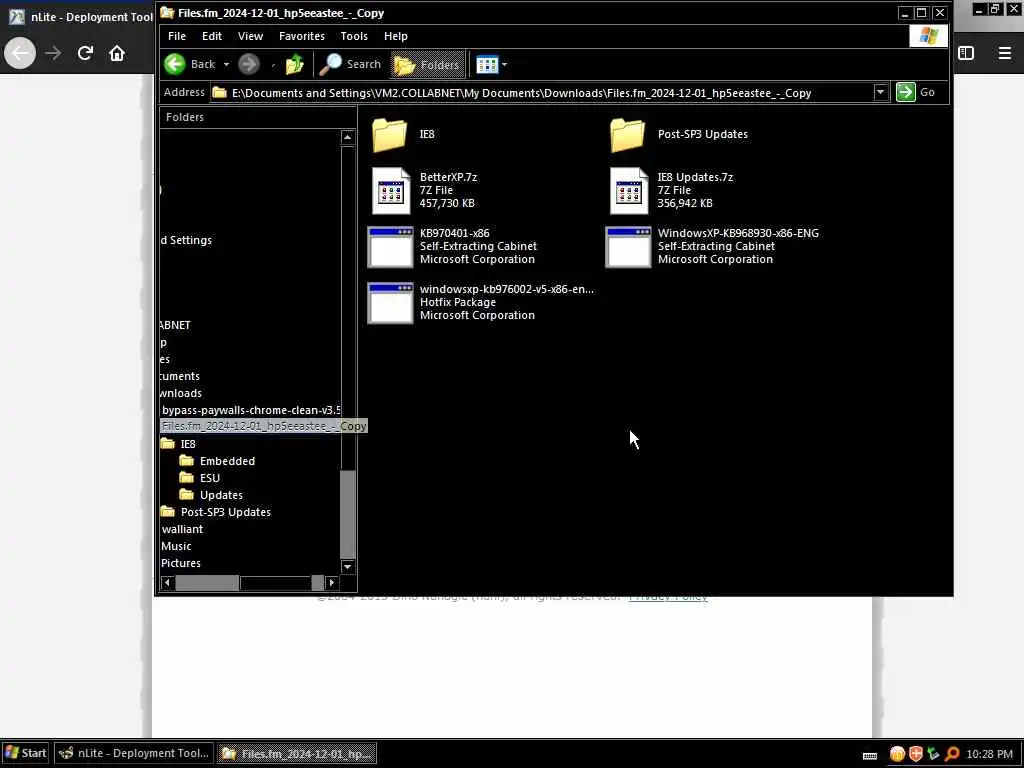Click the keyboard icon in system tray
Image resolution: width=1024 pixels, height=768 pixels.
(x=869, y=756)
